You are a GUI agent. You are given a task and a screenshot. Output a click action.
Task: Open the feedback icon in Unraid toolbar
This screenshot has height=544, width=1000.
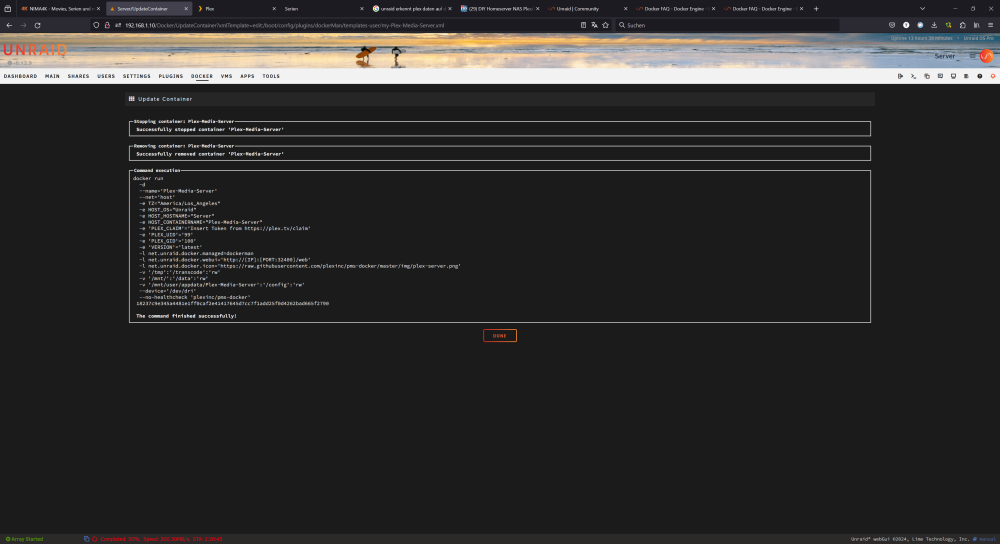(x=940, y=76)
